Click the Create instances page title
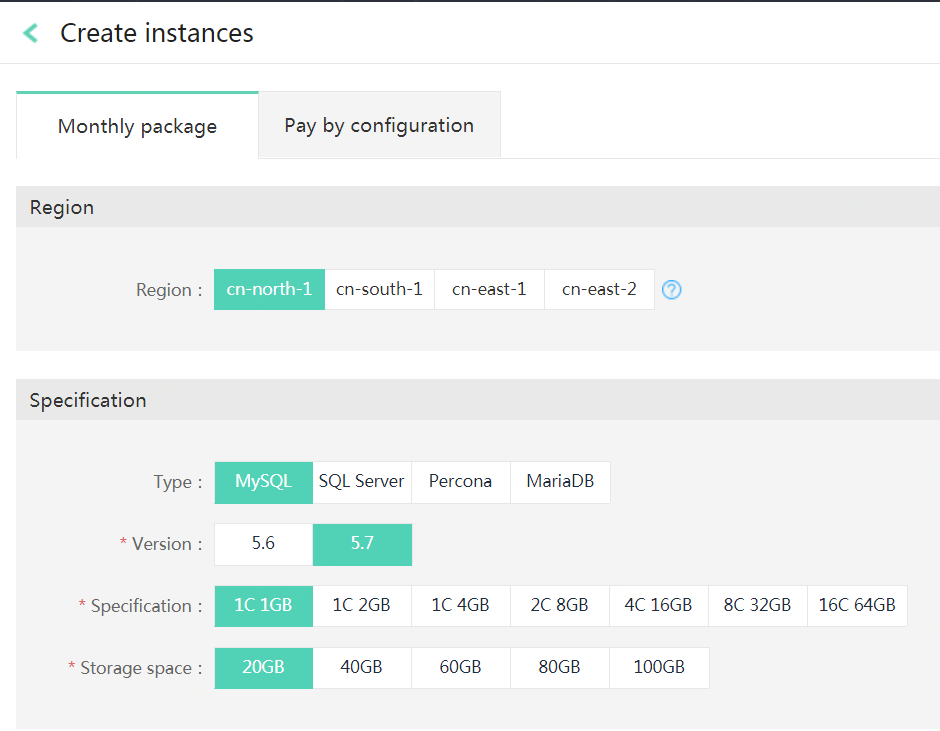The height and width of the screenshot is (731, 940). pyautogui.click(x=157, y=33)
